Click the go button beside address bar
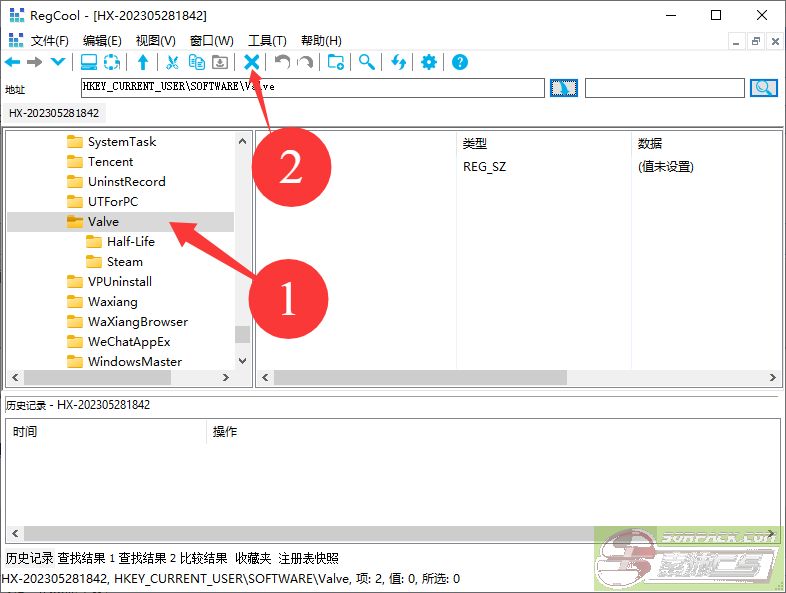This screenshot has height=593, width=786. pos(564,88)
